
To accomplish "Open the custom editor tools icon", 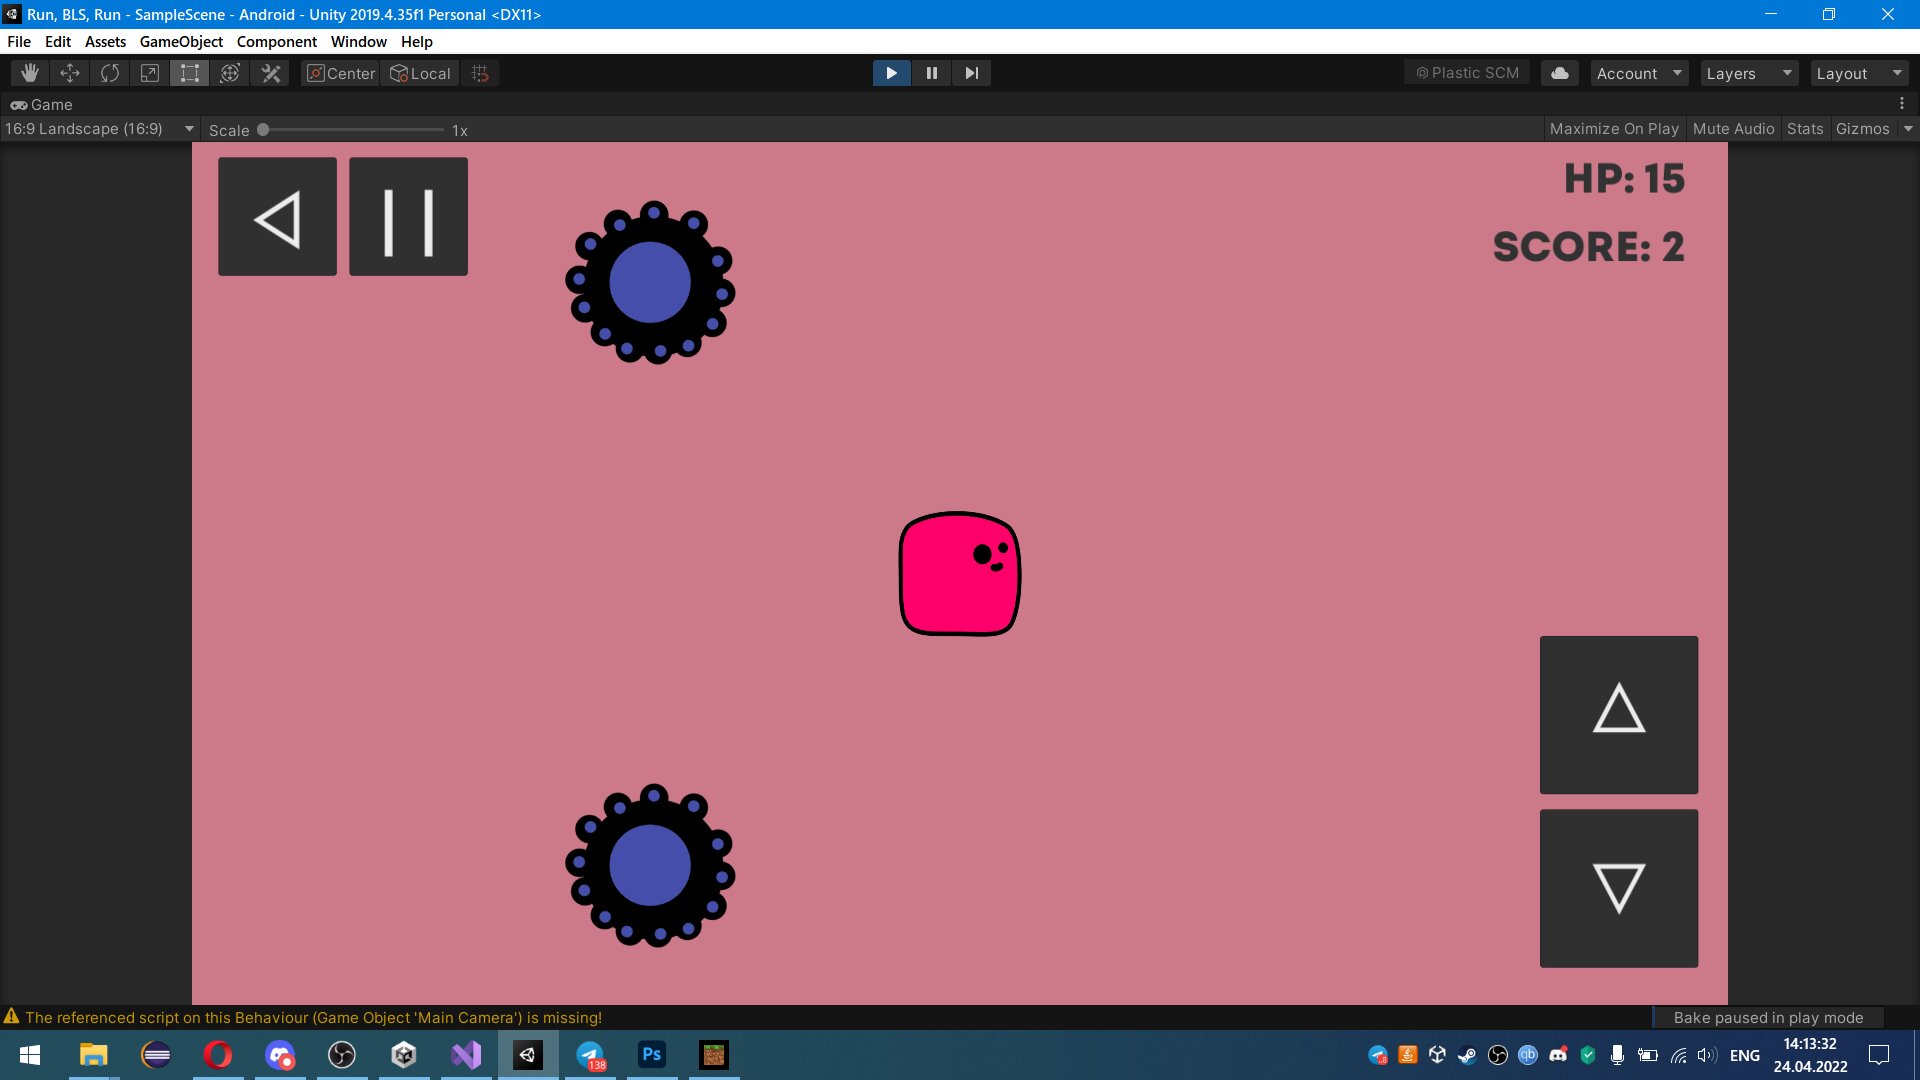I will point(270,73).
